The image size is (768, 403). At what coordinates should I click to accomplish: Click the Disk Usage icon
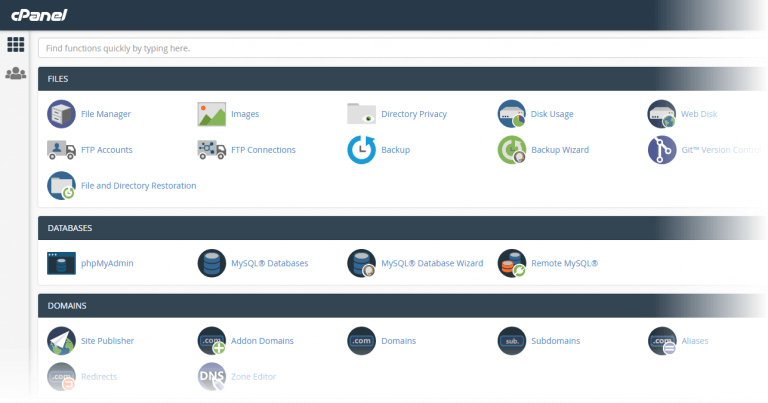pyautogui.click(x=511, y=114)
